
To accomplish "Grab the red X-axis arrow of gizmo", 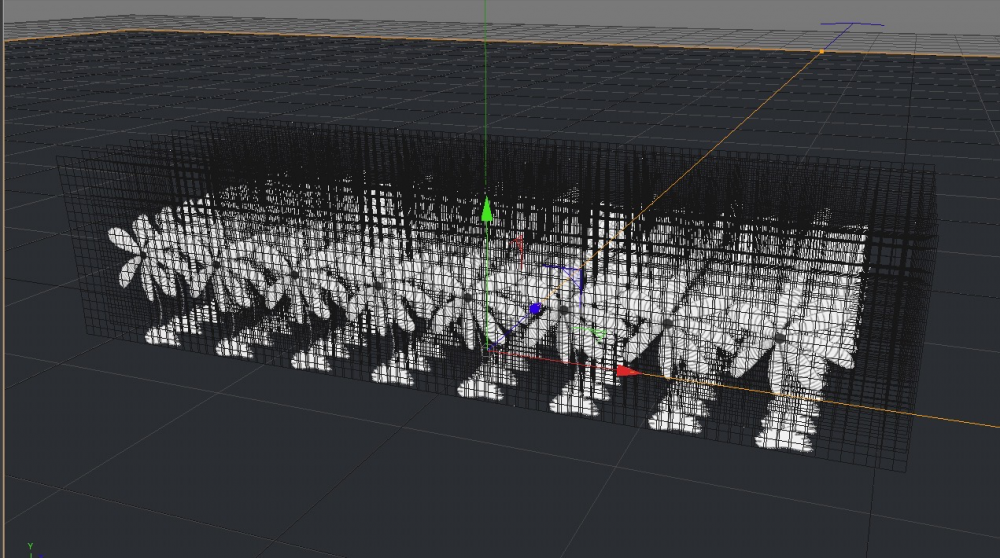I will tap(629, 371).
